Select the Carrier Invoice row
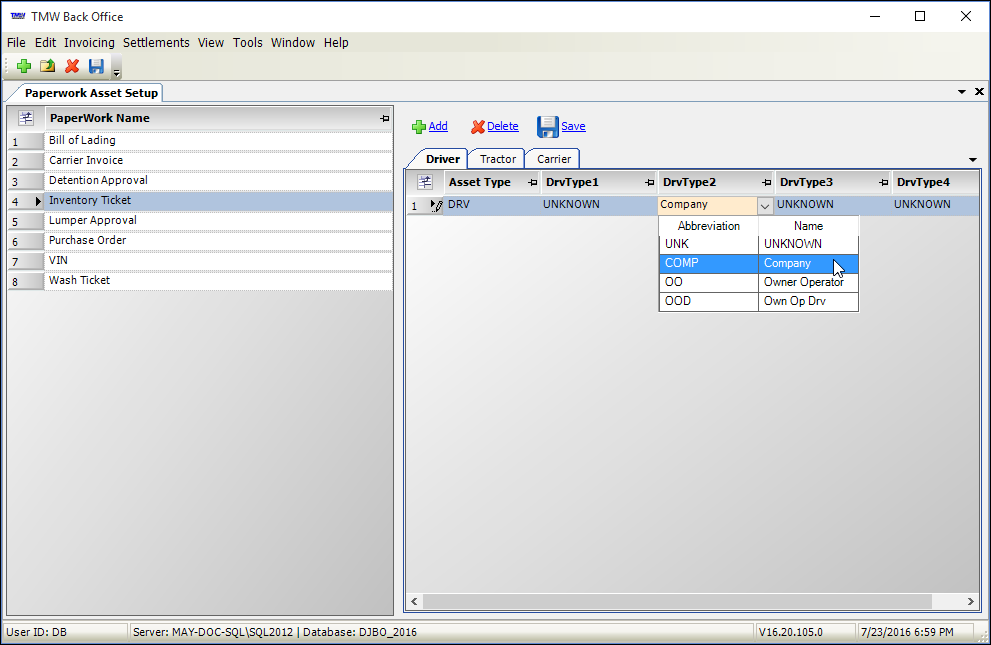The image size is (991, 645). [218, 160]
